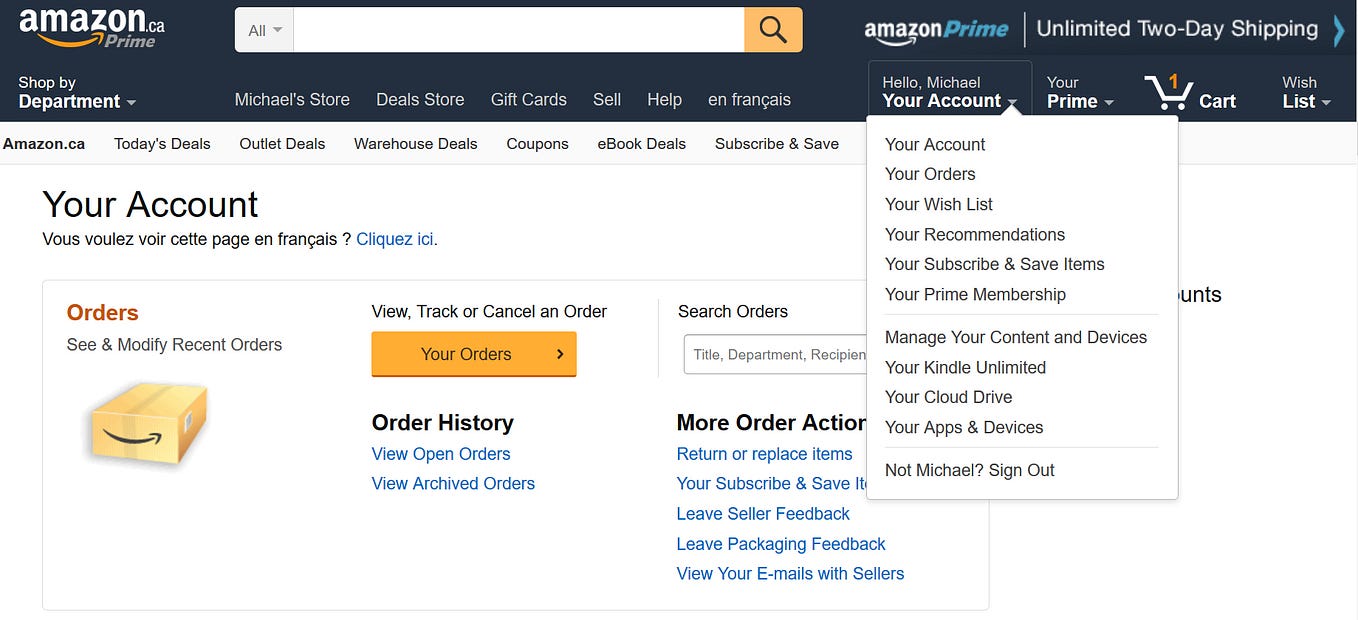The image size is (1358, 620).
Task: Click the Amazon.ca Prime logo
Action: point(91,28)
